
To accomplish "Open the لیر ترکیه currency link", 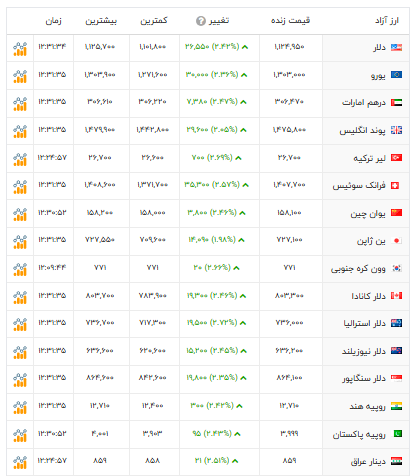I will coord(369,158).
